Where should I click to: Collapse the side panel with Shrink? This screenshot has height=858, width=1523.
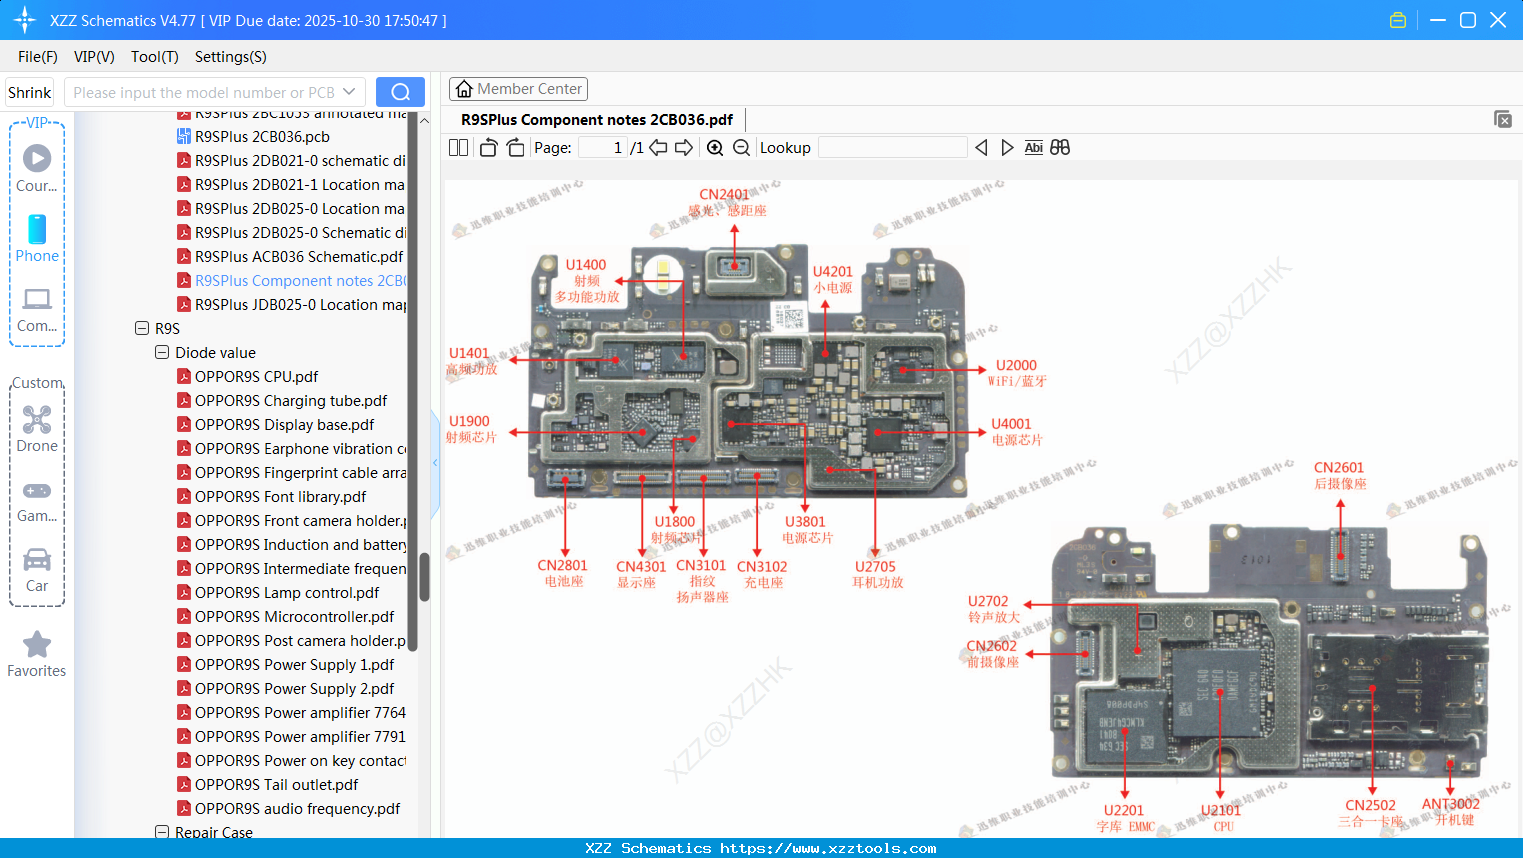pos(30,93)
